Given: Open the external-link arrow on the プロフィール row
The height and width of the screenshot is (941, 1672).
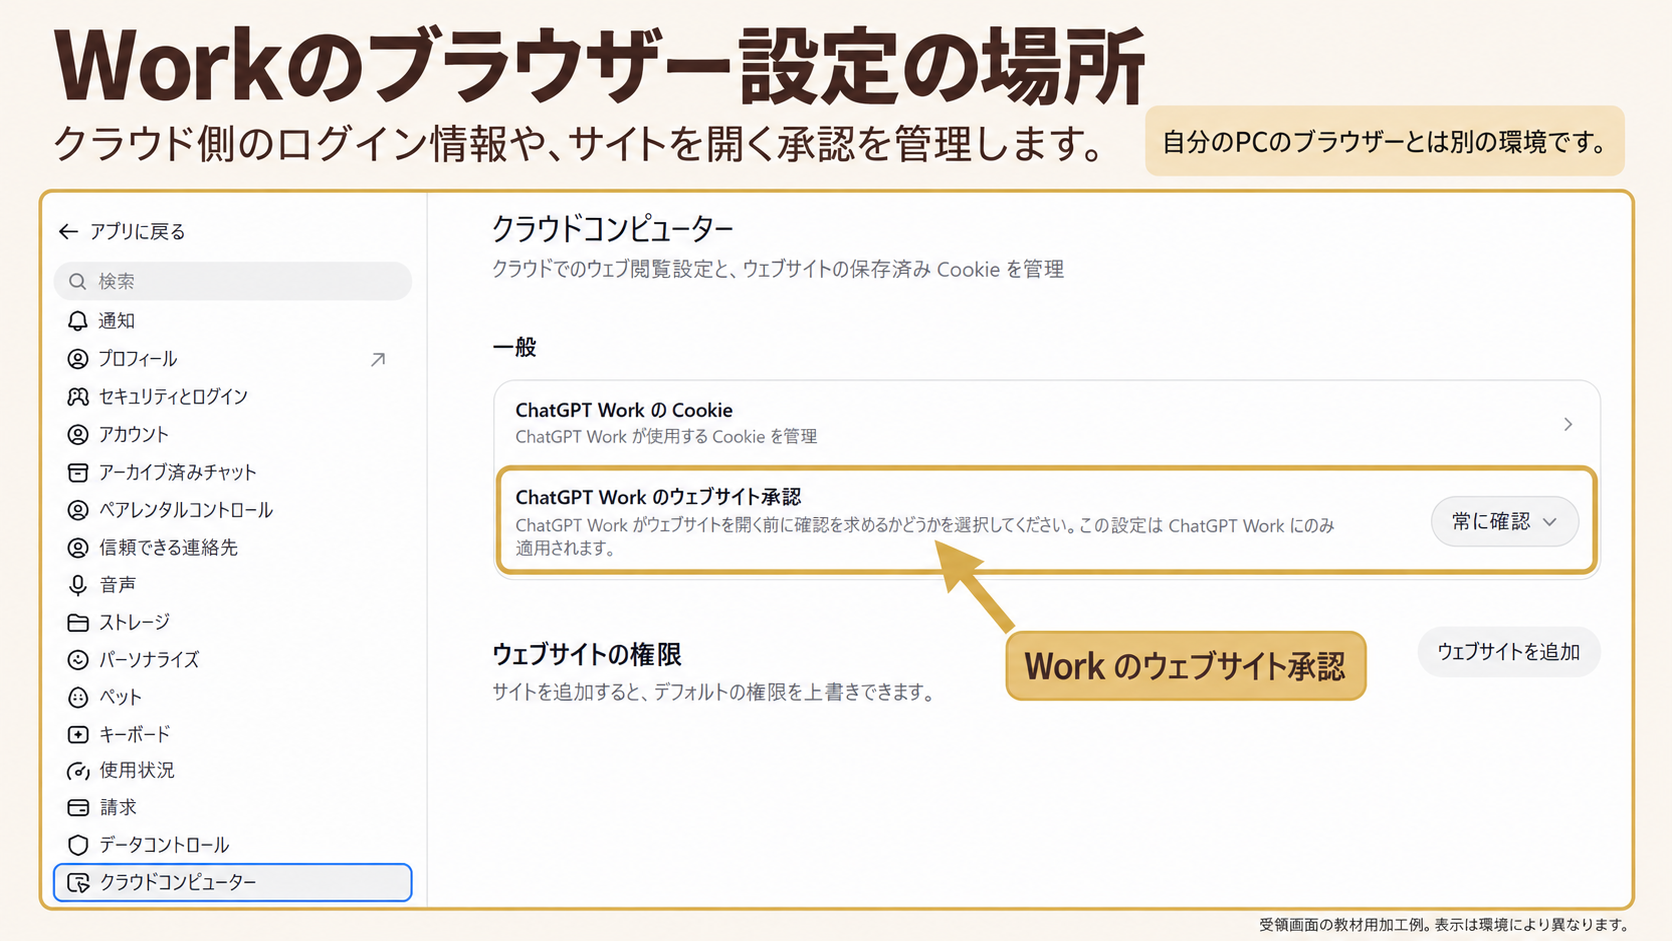Looking at the screenshot, I should [x=378, y=359].
